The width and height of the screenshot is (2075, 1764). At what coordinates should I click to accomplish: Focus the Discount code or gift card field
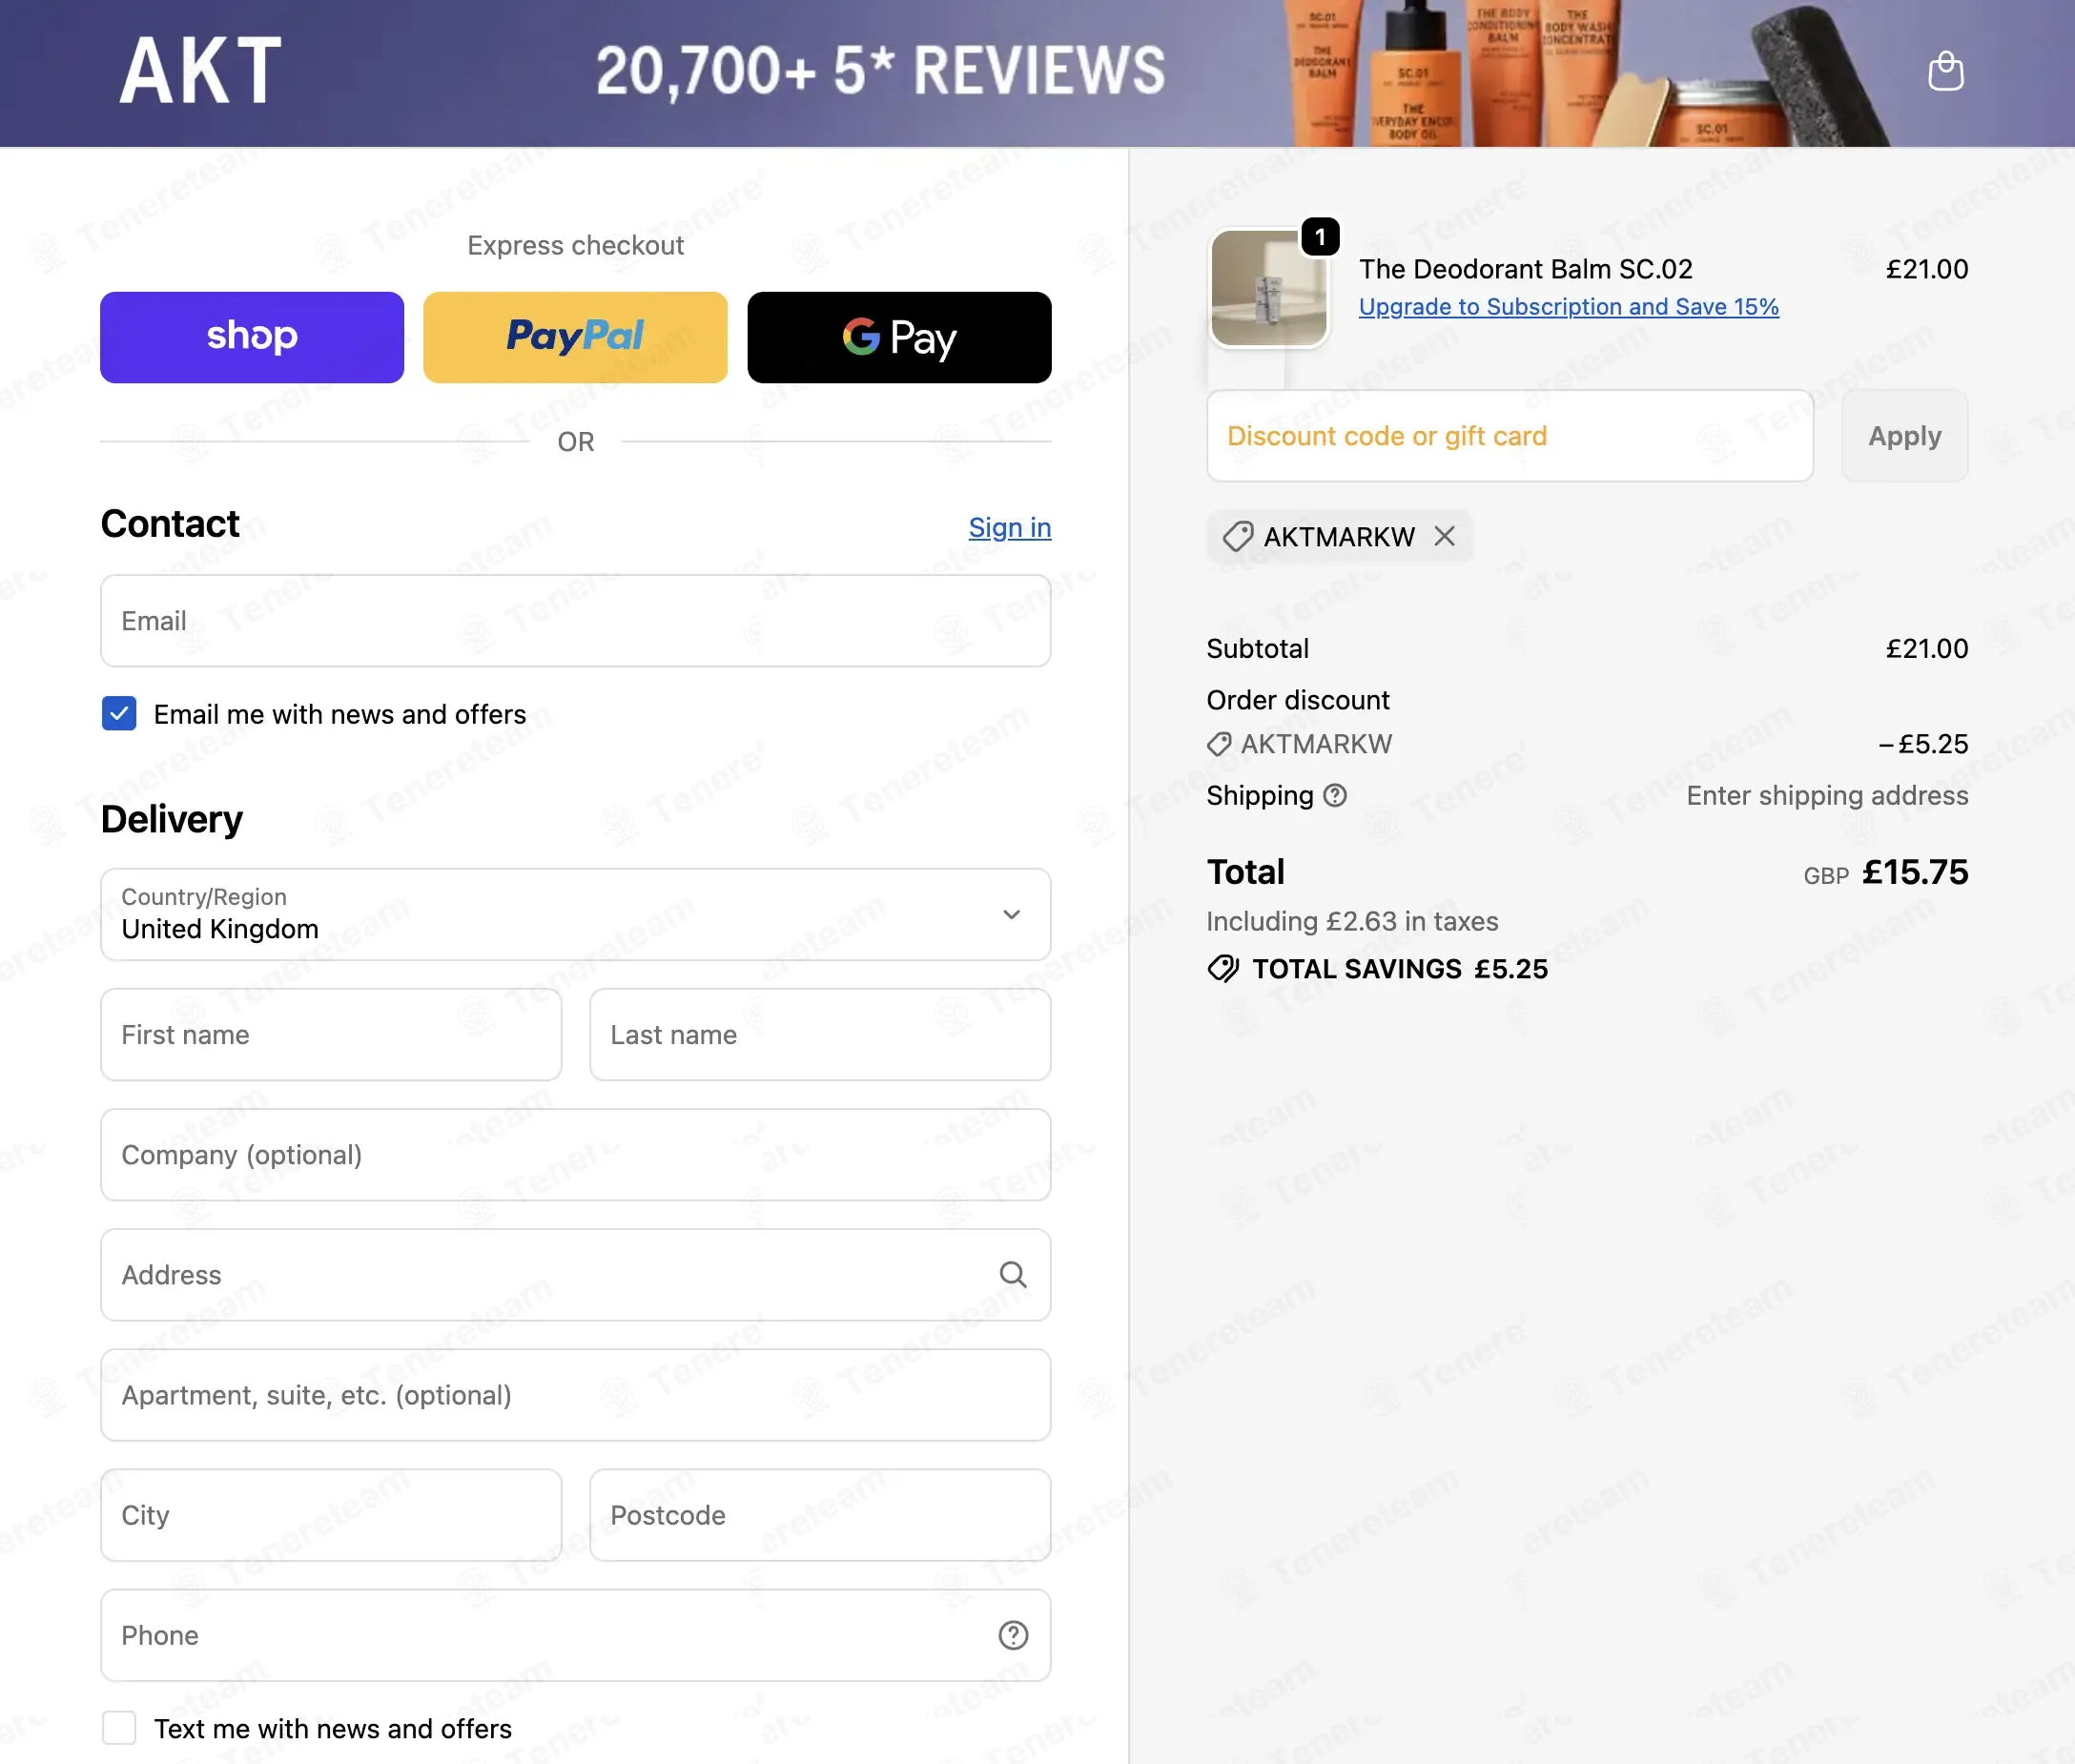(1510, 436)
